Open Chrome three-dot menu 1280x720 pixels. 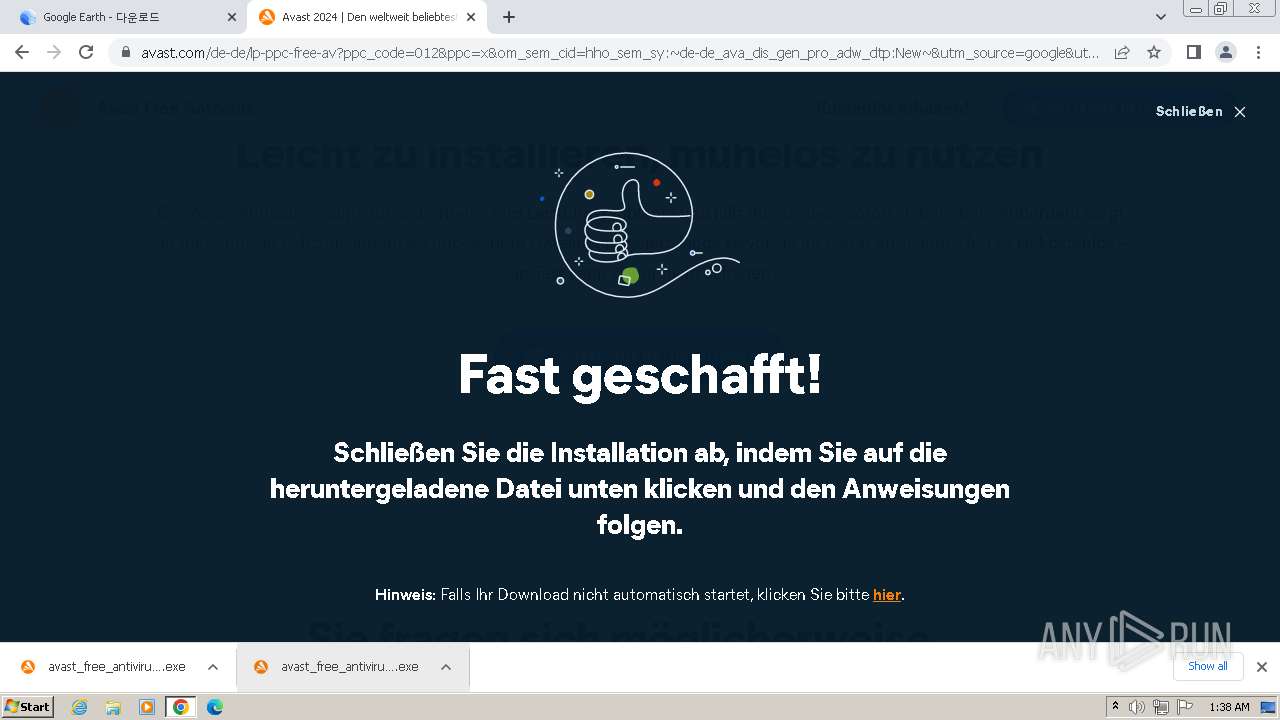coord(1258,52)
